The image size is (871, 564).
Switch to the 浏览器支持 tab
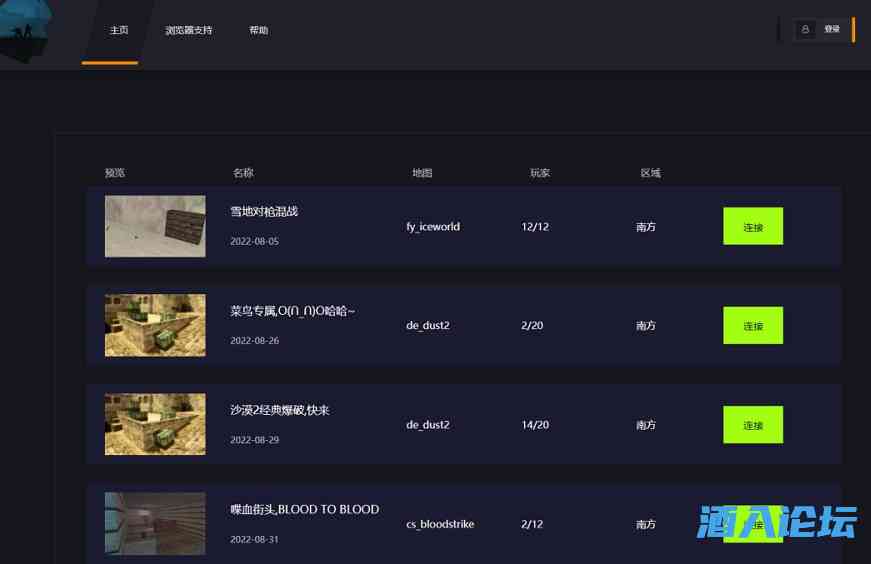[x=189, y=30]
